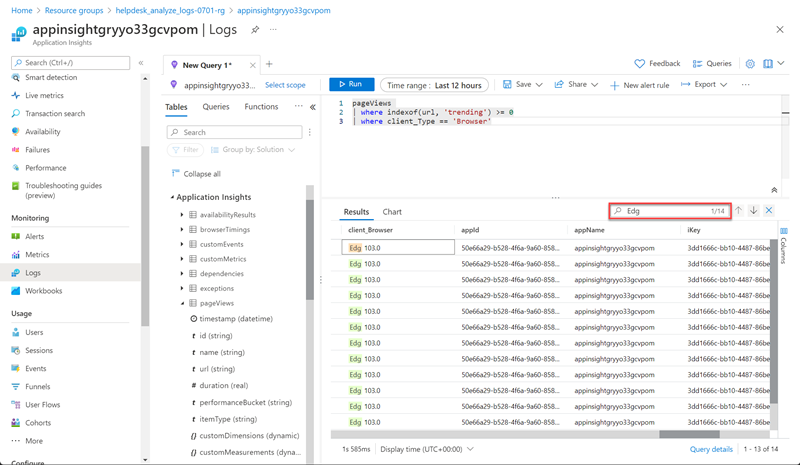The width and height of the screenshot is (800, 465).
Task: Collapse the query editor chevrons
Action: 774,190
